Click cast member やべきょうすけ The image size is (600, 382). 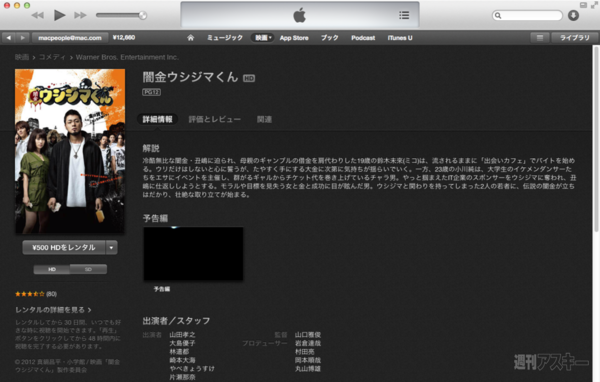[192, 369]
